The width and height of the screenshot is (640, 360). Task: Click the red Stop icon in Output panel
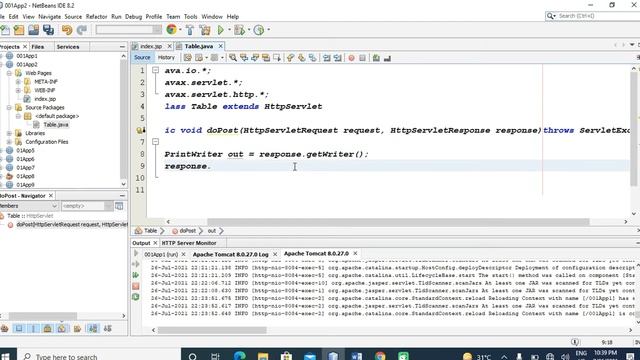click(x=136, y=286)
